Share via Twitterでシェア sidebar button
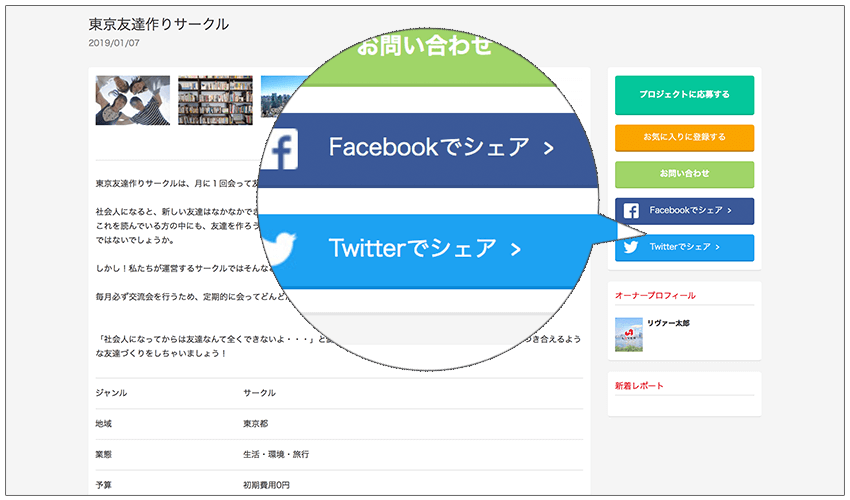The image size is (850, 500). point(684,247)
